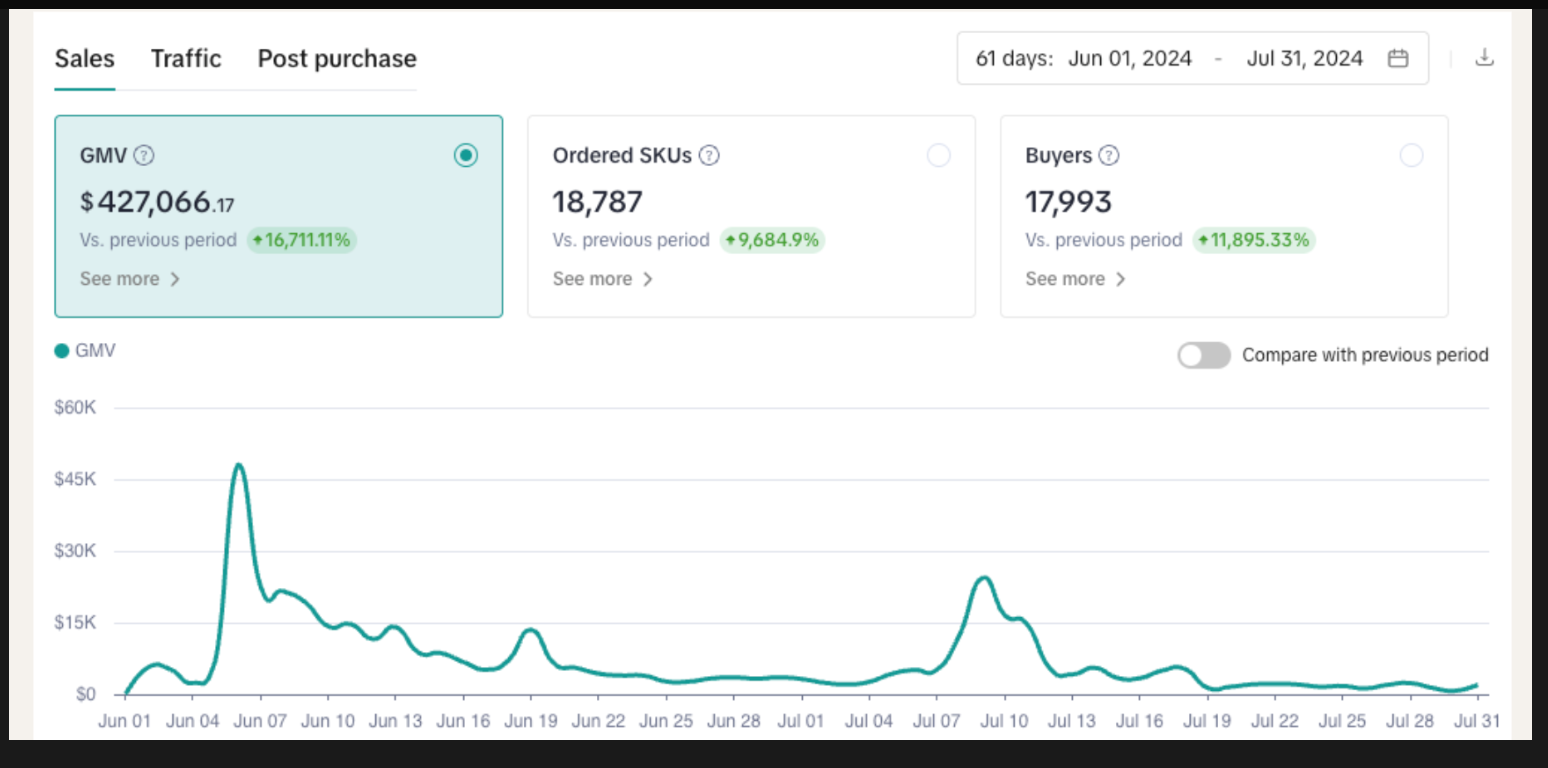The width and height of the screenshot is (1548, 768).
Task: Enable Compare with previous period toggle
Action: tap(1204, 355)
